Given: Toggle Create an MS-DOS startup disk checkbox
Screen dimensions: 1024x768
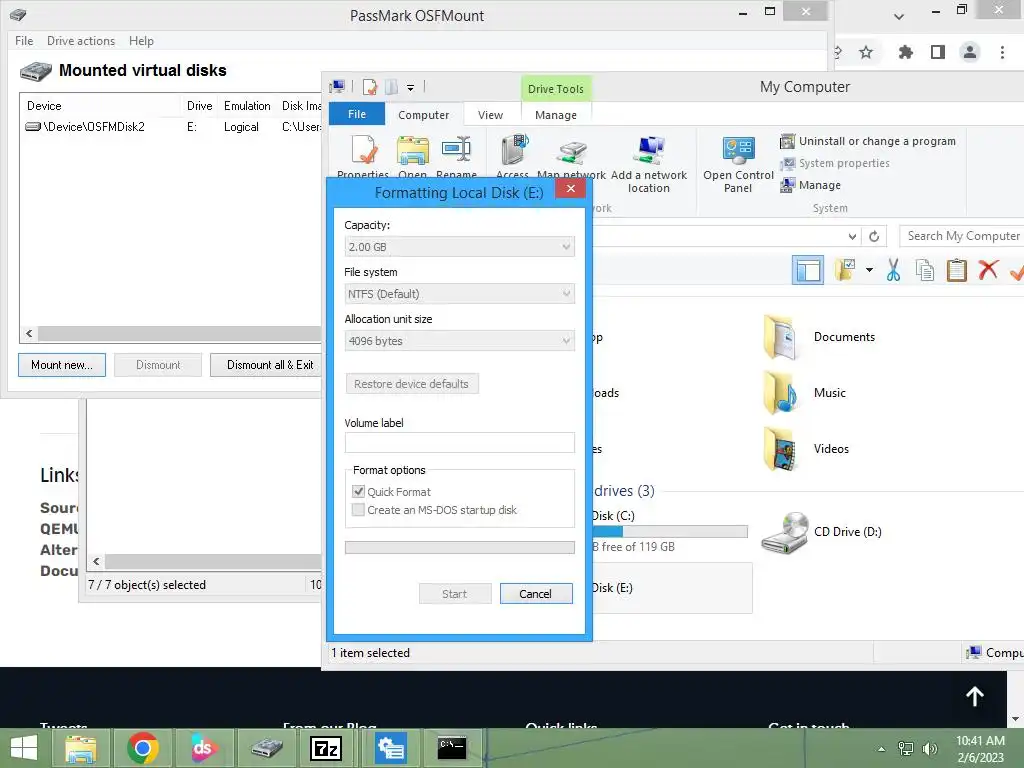Looking at the screenshot, I should click(x=358, y=509).
